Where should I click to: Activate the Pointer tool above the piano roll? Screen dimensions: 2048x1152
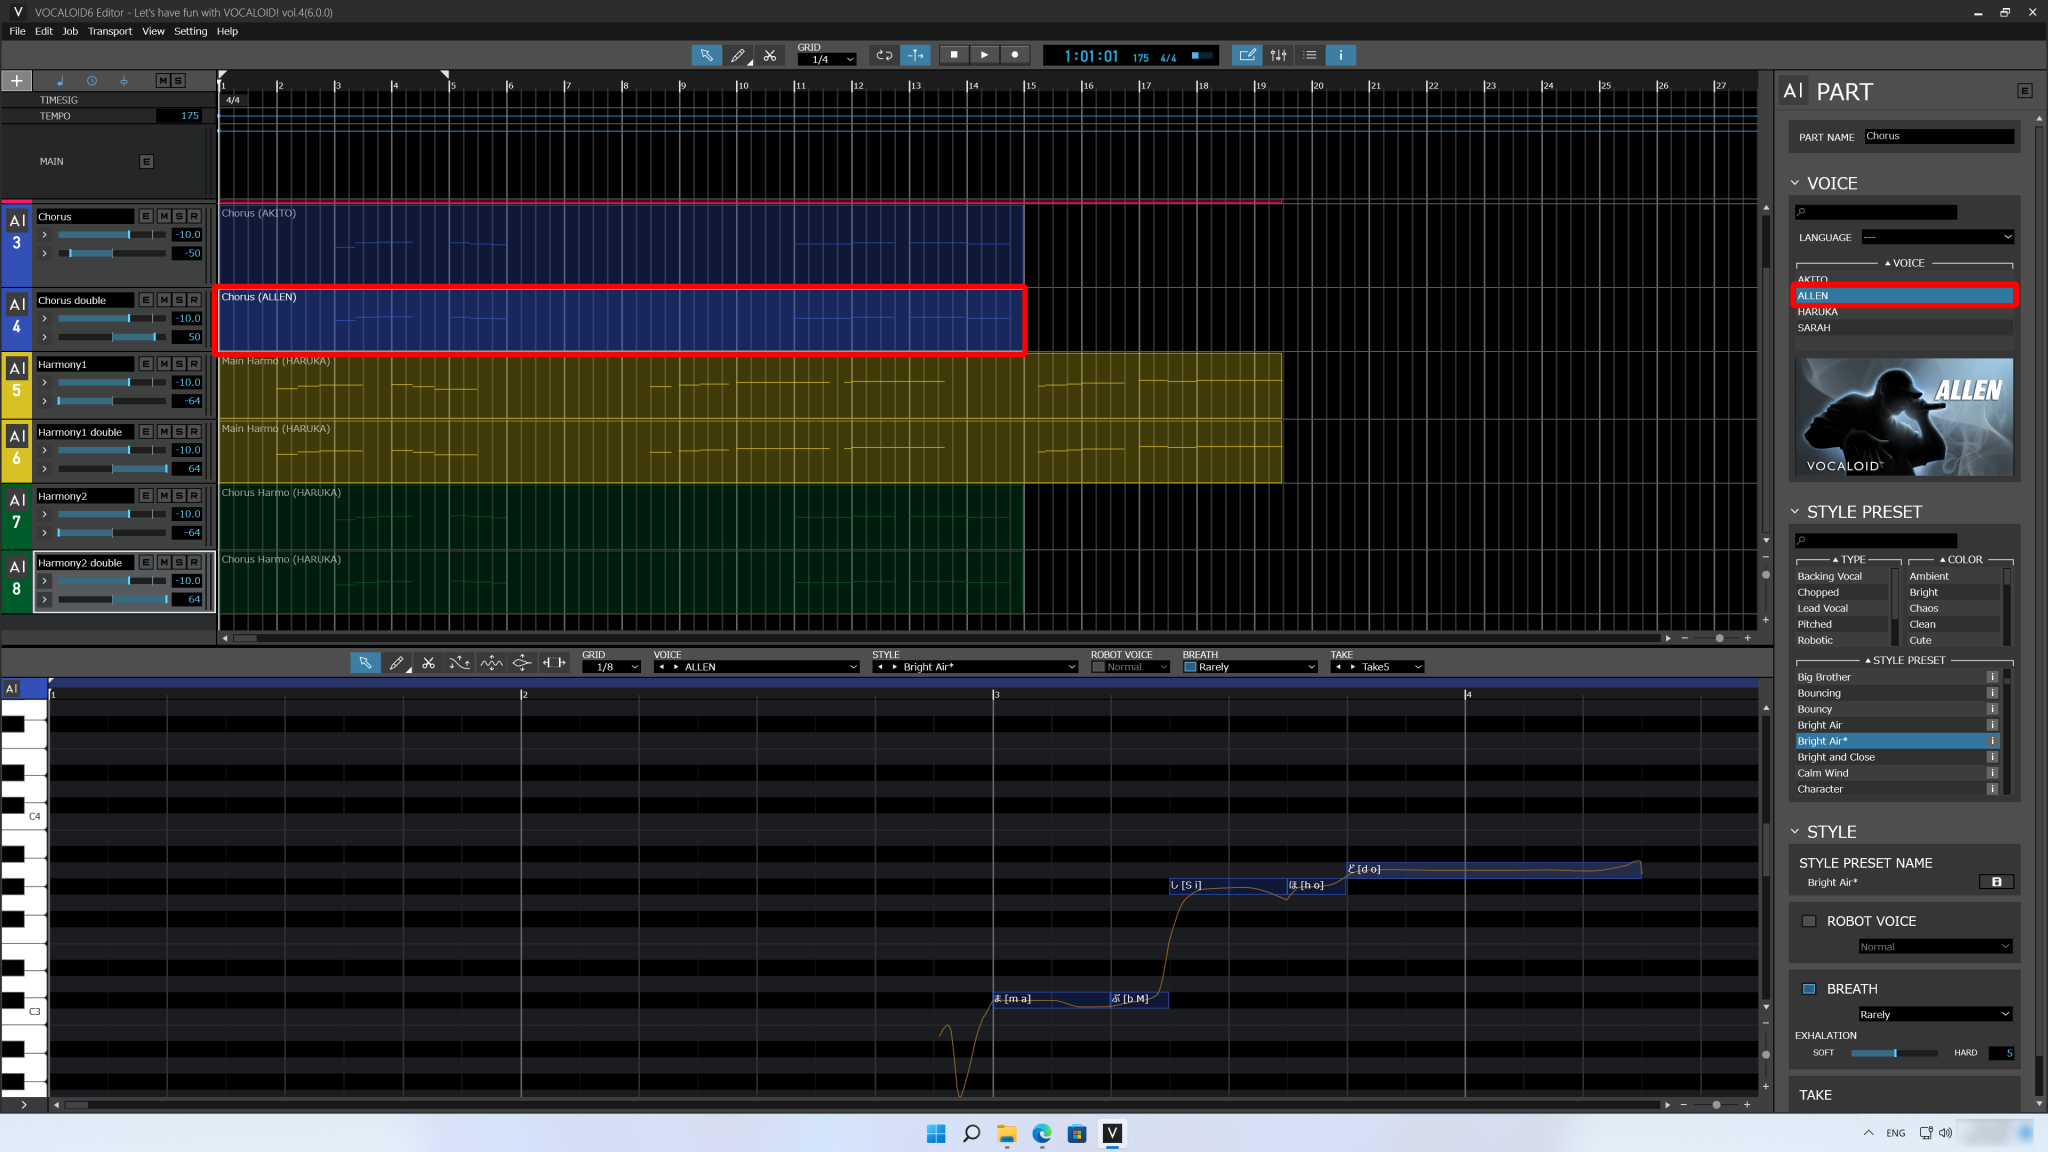point(365,662)
